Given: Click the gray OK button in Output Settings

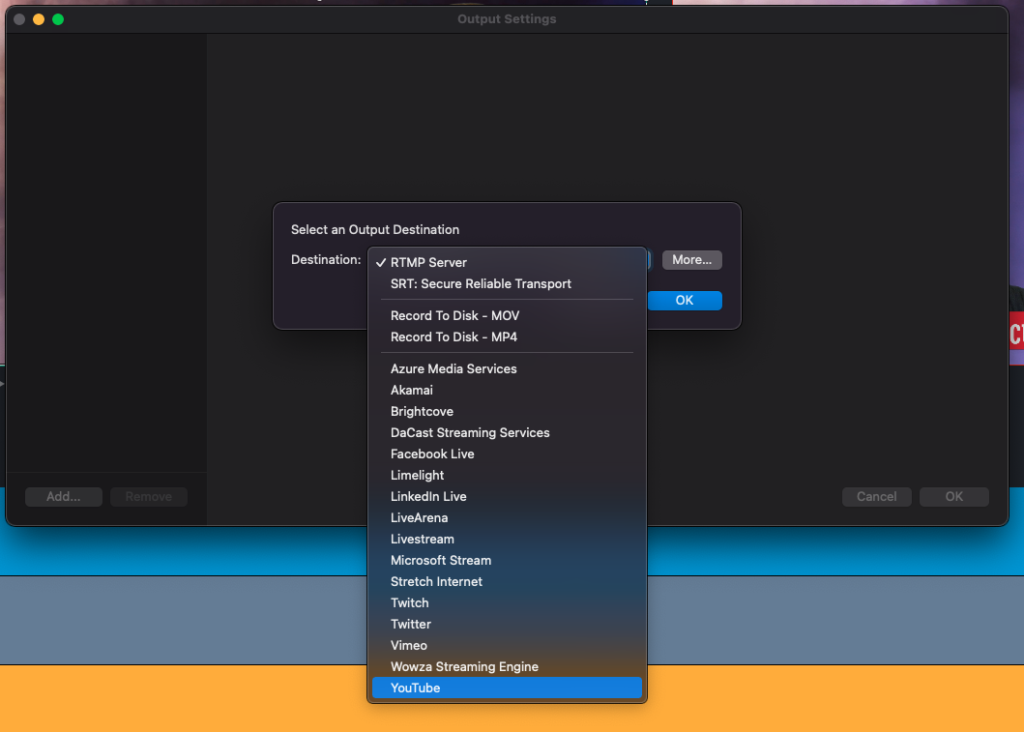Looking at the screenshot, I should (954, 497).
